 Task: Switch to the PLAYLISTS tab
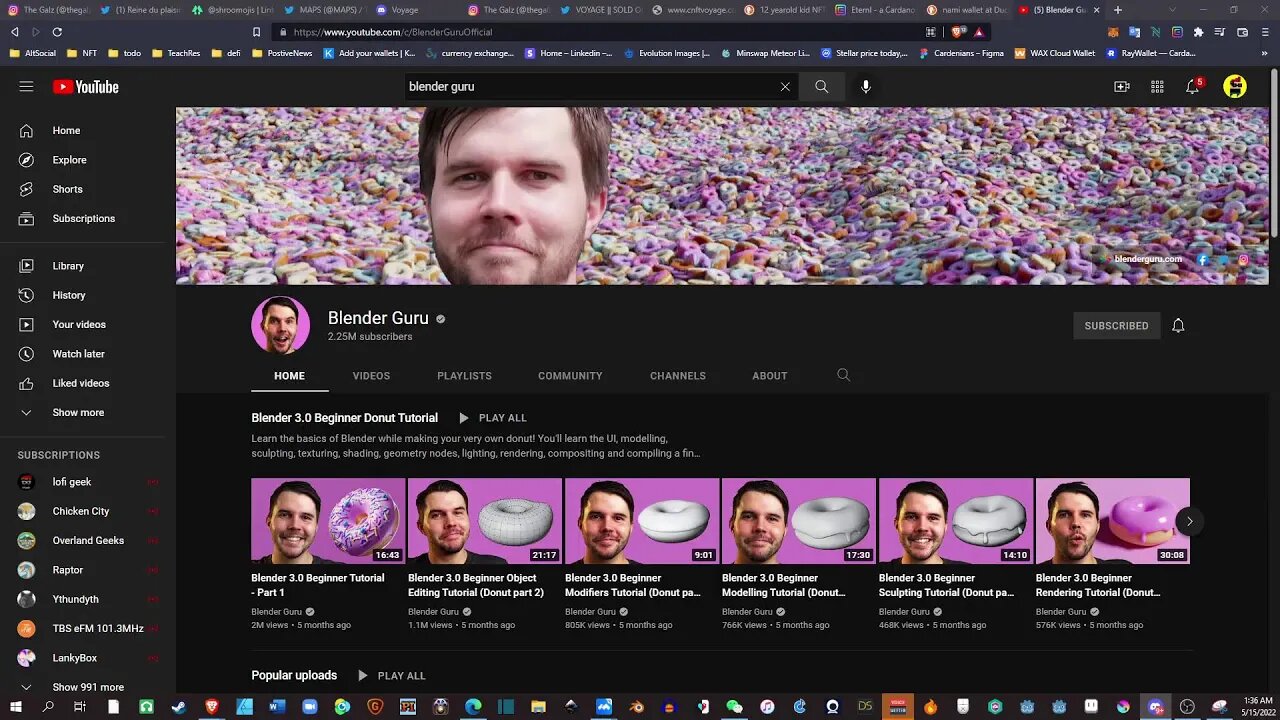pos(464,376)
